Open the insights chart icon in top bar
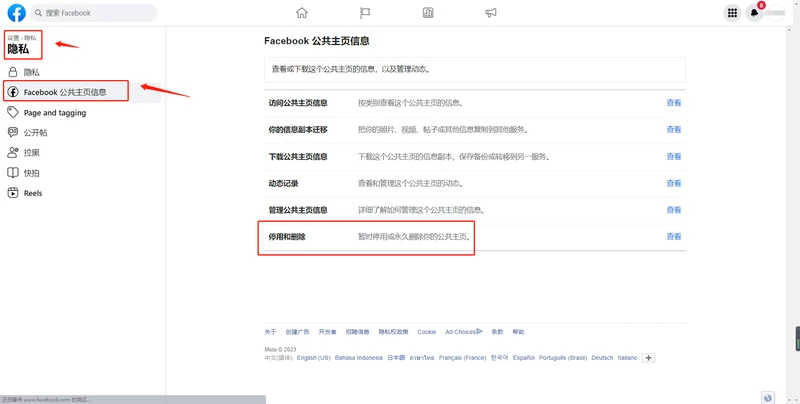Viewport: 800px width, 404px height. click(x=428, y=13)
